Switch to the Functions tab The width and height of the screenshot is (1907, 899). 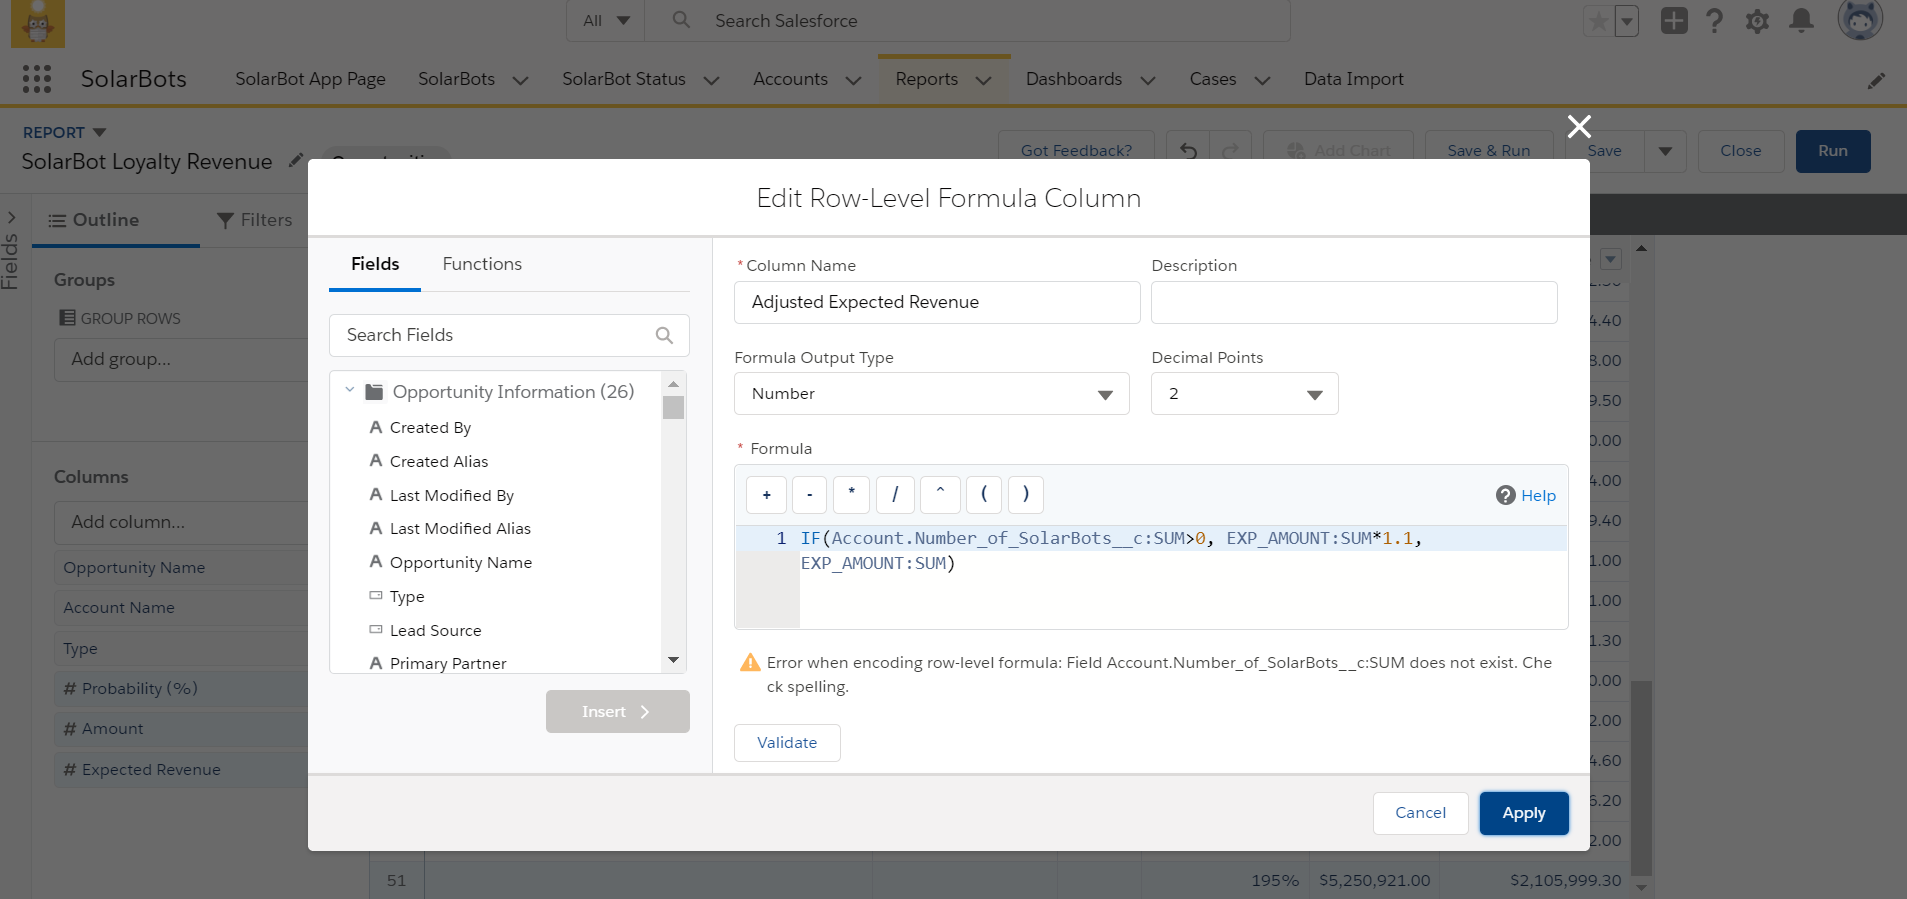click(482, 264)
